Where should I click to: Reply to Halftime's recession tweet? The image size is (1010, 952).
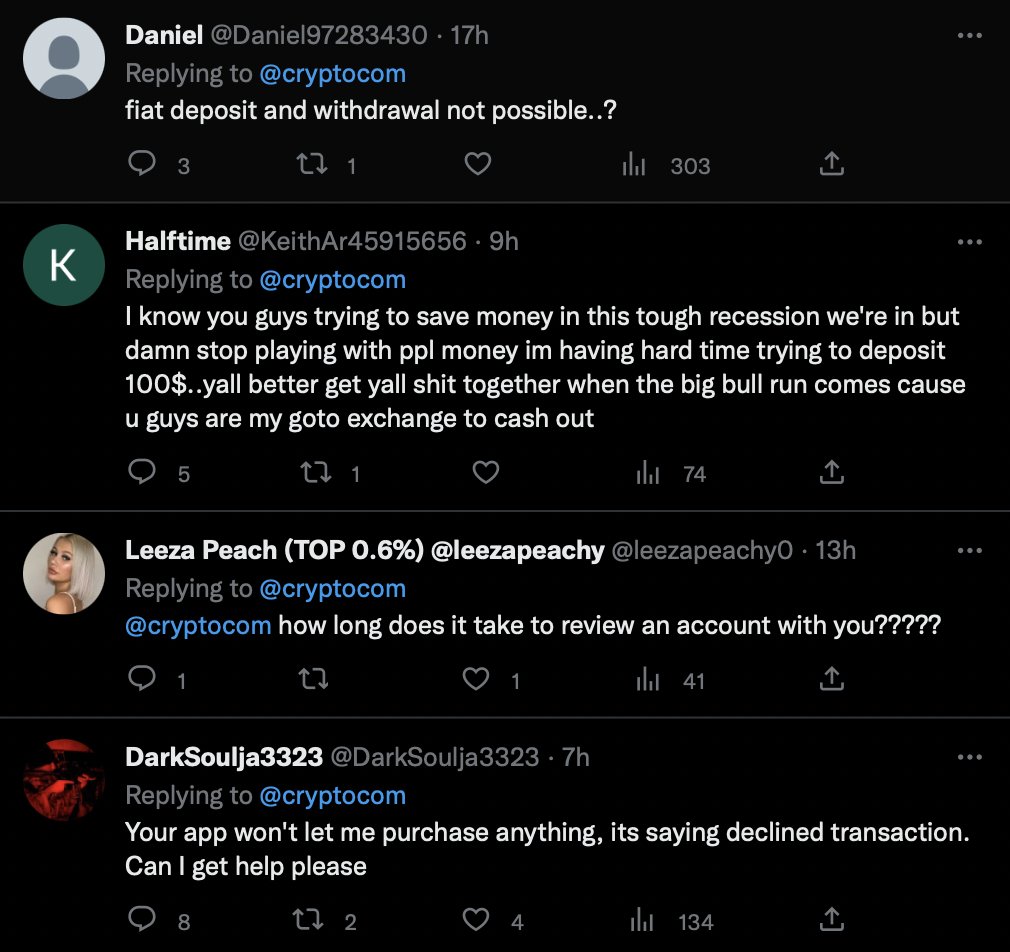[x=143, y=473]
